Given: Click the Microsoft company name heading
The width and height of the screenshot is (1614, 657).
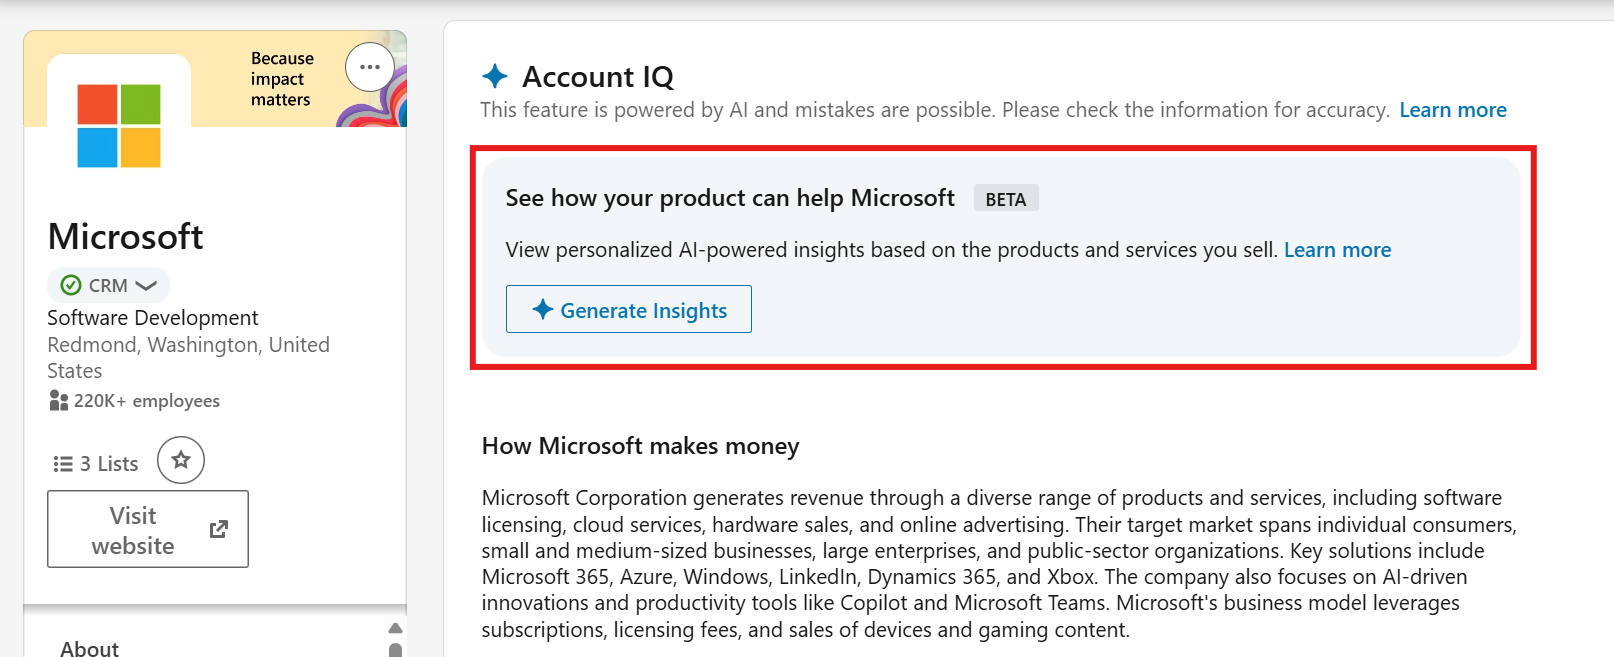Looking at the screenshot, I should [126, 237].
